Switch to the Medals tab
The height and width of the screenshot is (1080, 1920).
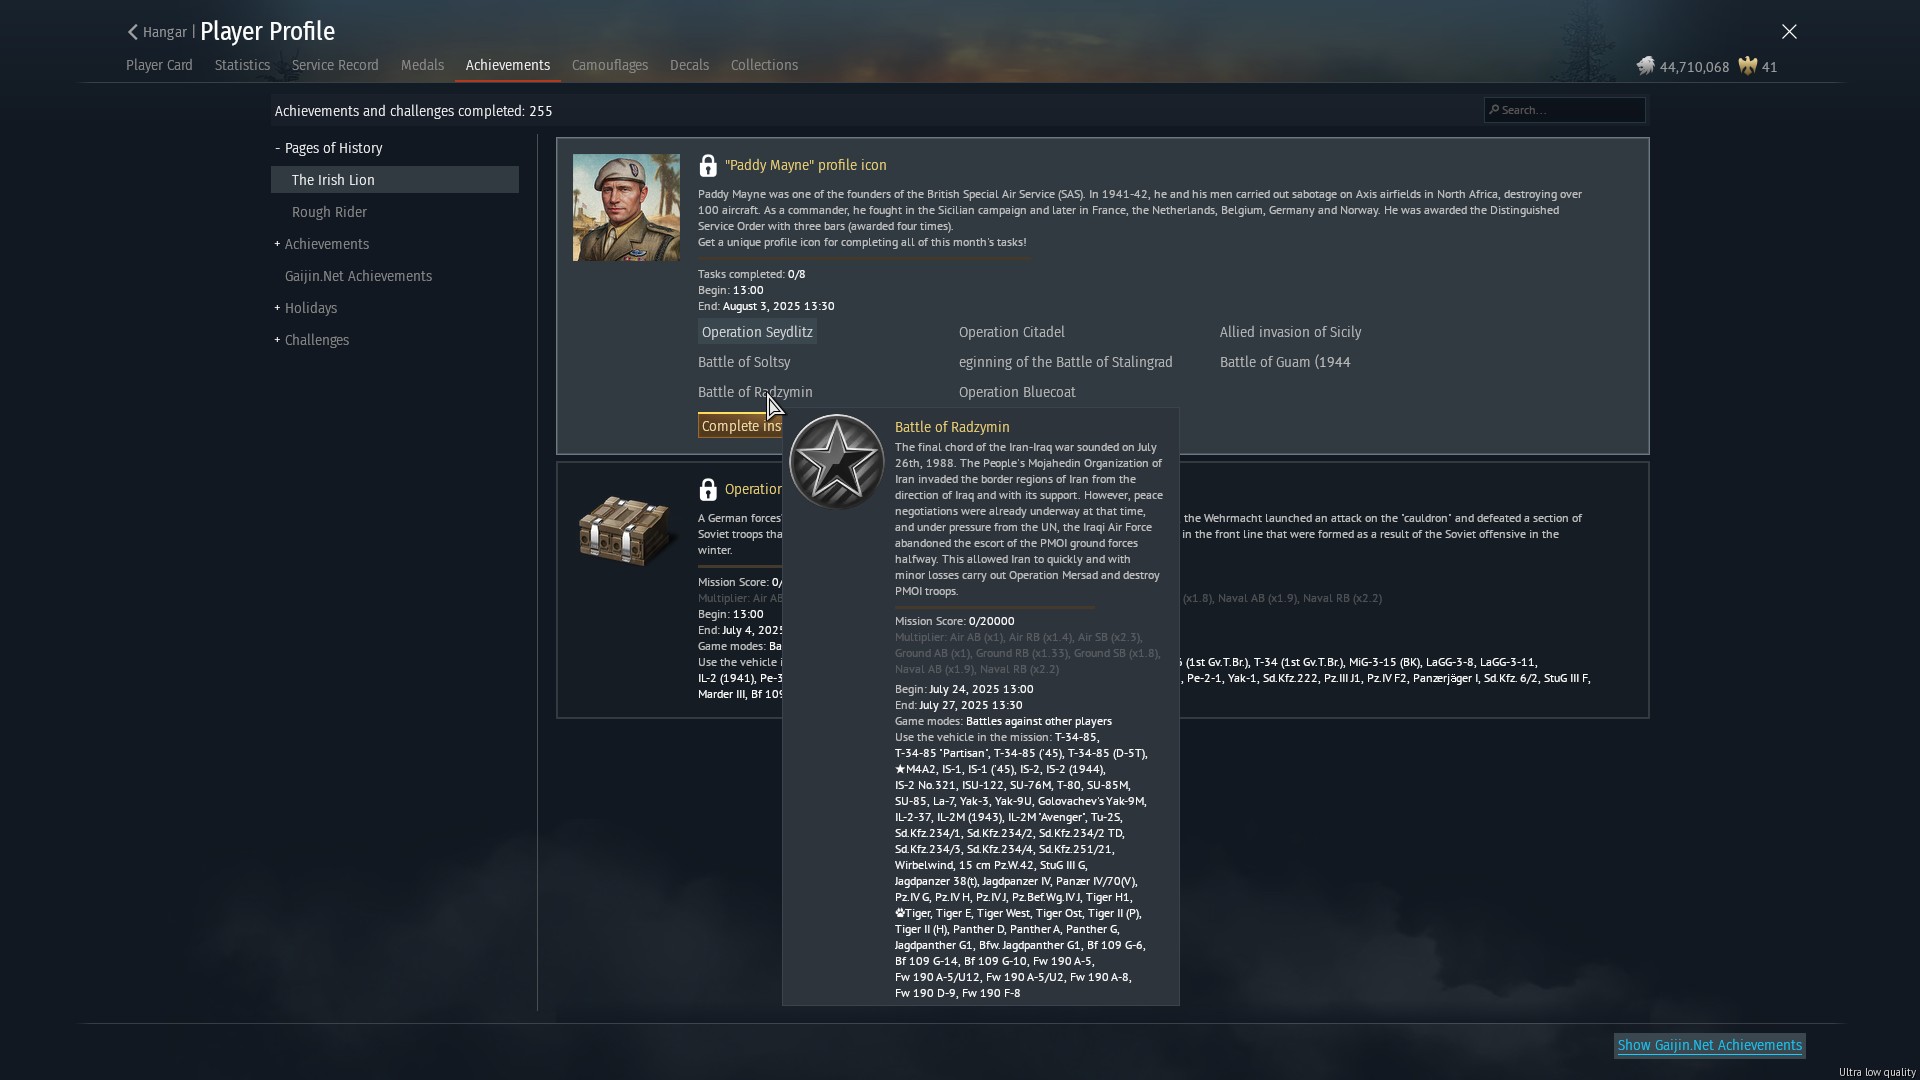pos(422,65)
